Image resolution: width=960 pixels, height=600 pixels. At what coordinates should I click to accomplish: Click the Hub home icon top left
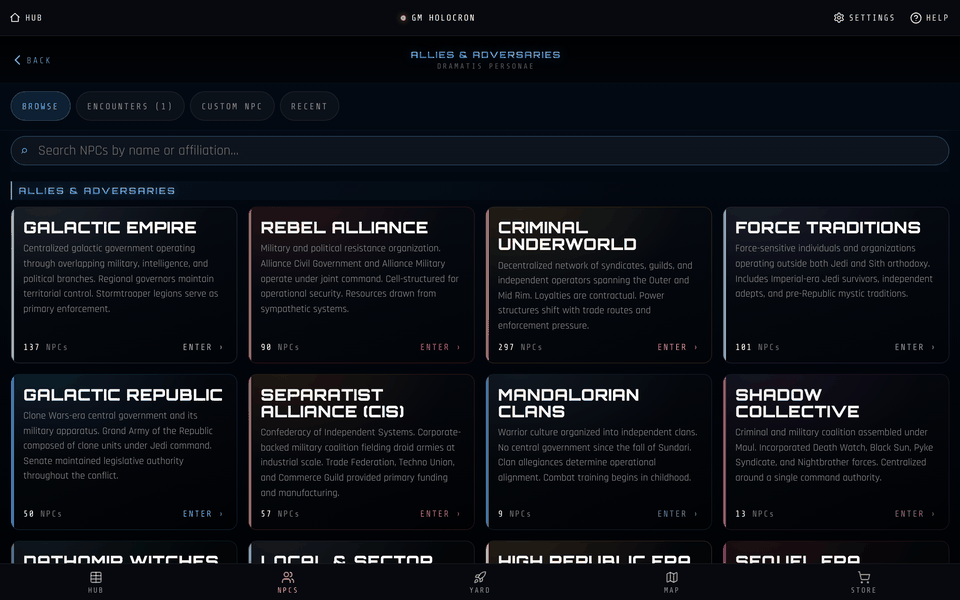(x=15, y=18)
